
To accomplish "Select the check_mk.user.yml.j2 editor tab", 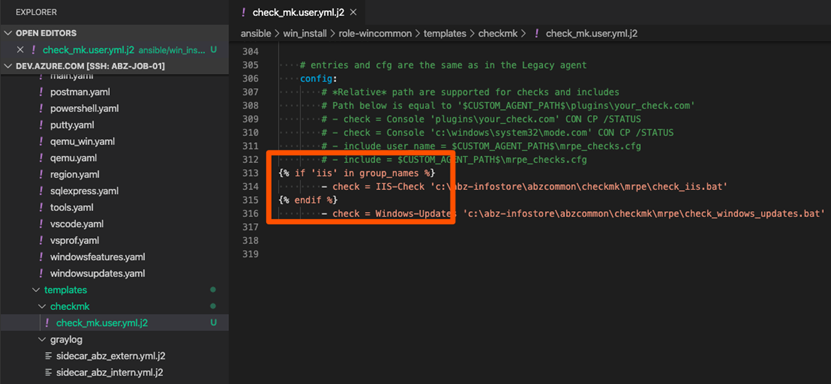I will pyautogui.click(x=299, y=12).
